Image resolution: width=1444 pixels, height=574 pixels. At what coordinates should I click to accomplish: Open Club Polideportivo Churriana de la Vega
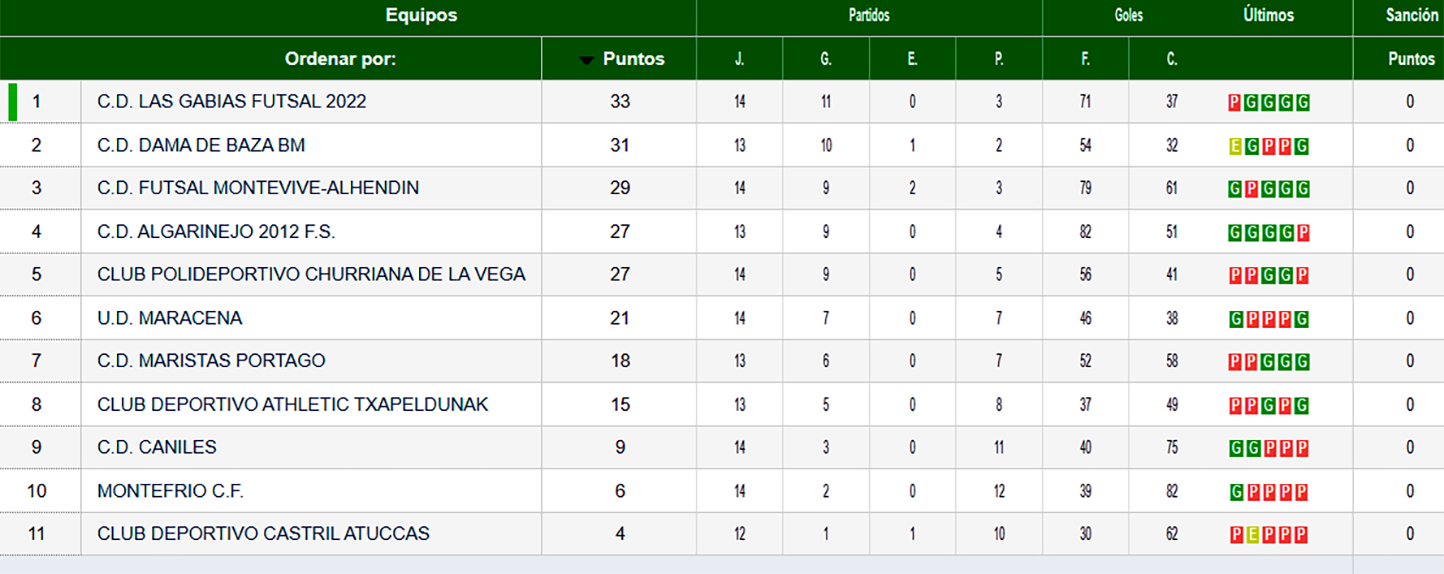[x=311, y=275]
